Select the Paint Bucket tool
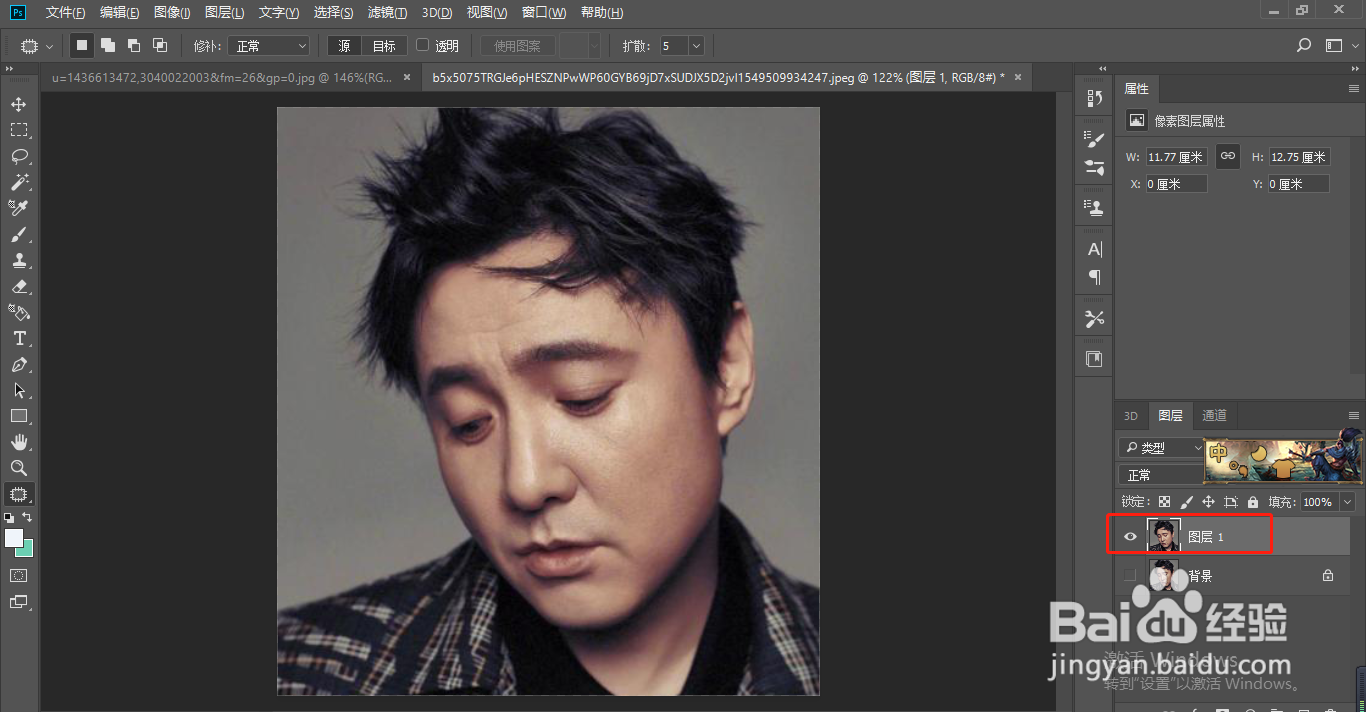The width and height of the screenshot is (1366, 712). point(19,312)
